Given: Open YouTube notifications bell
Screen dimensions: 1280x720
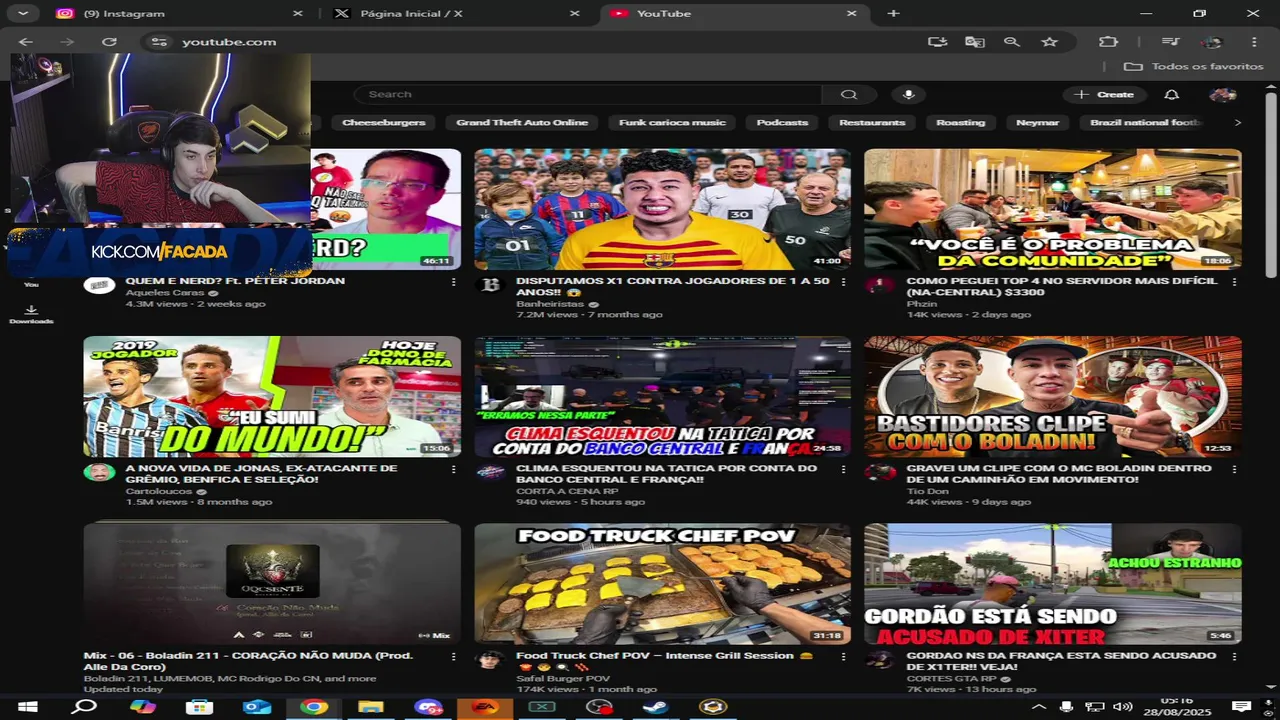Looking at the screenshot, I should [x=1172, y=94].
